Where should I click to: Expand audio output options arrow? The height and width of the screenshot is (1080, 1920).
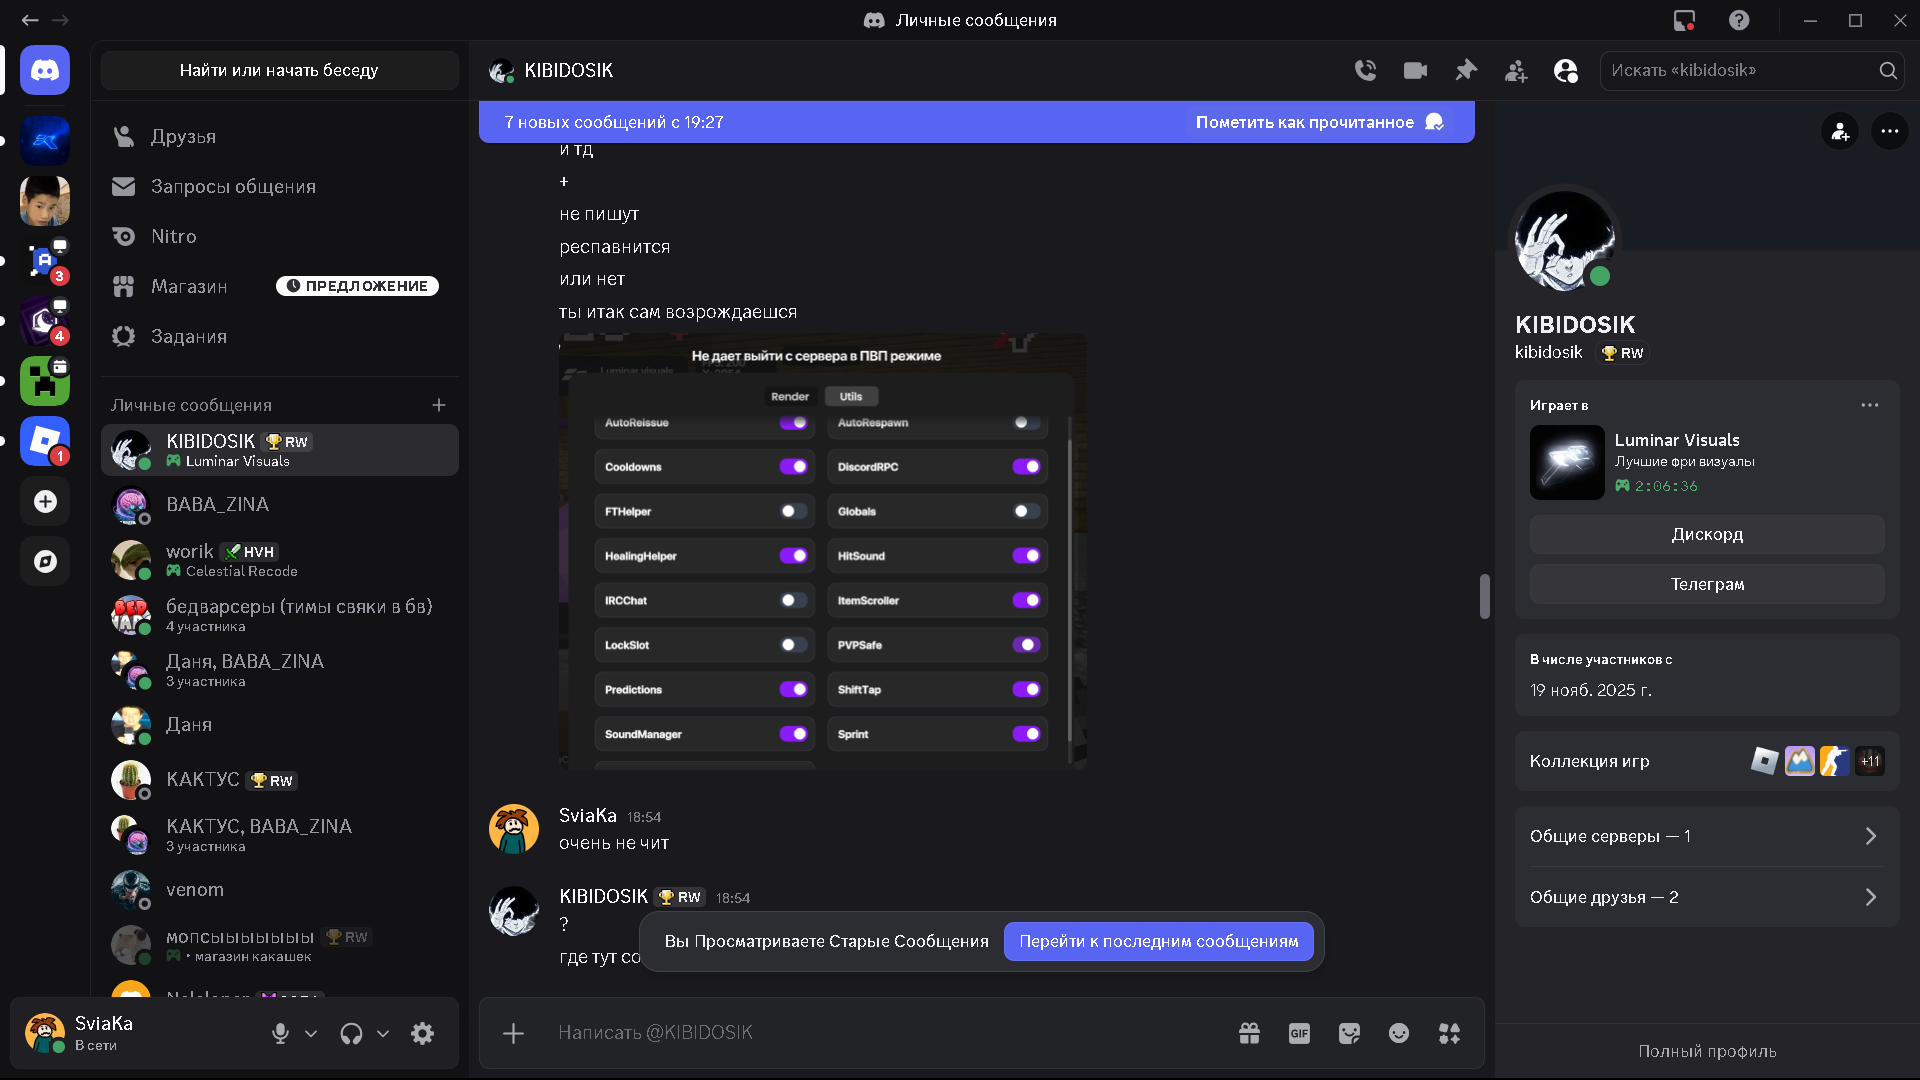tap(383, 1033)
